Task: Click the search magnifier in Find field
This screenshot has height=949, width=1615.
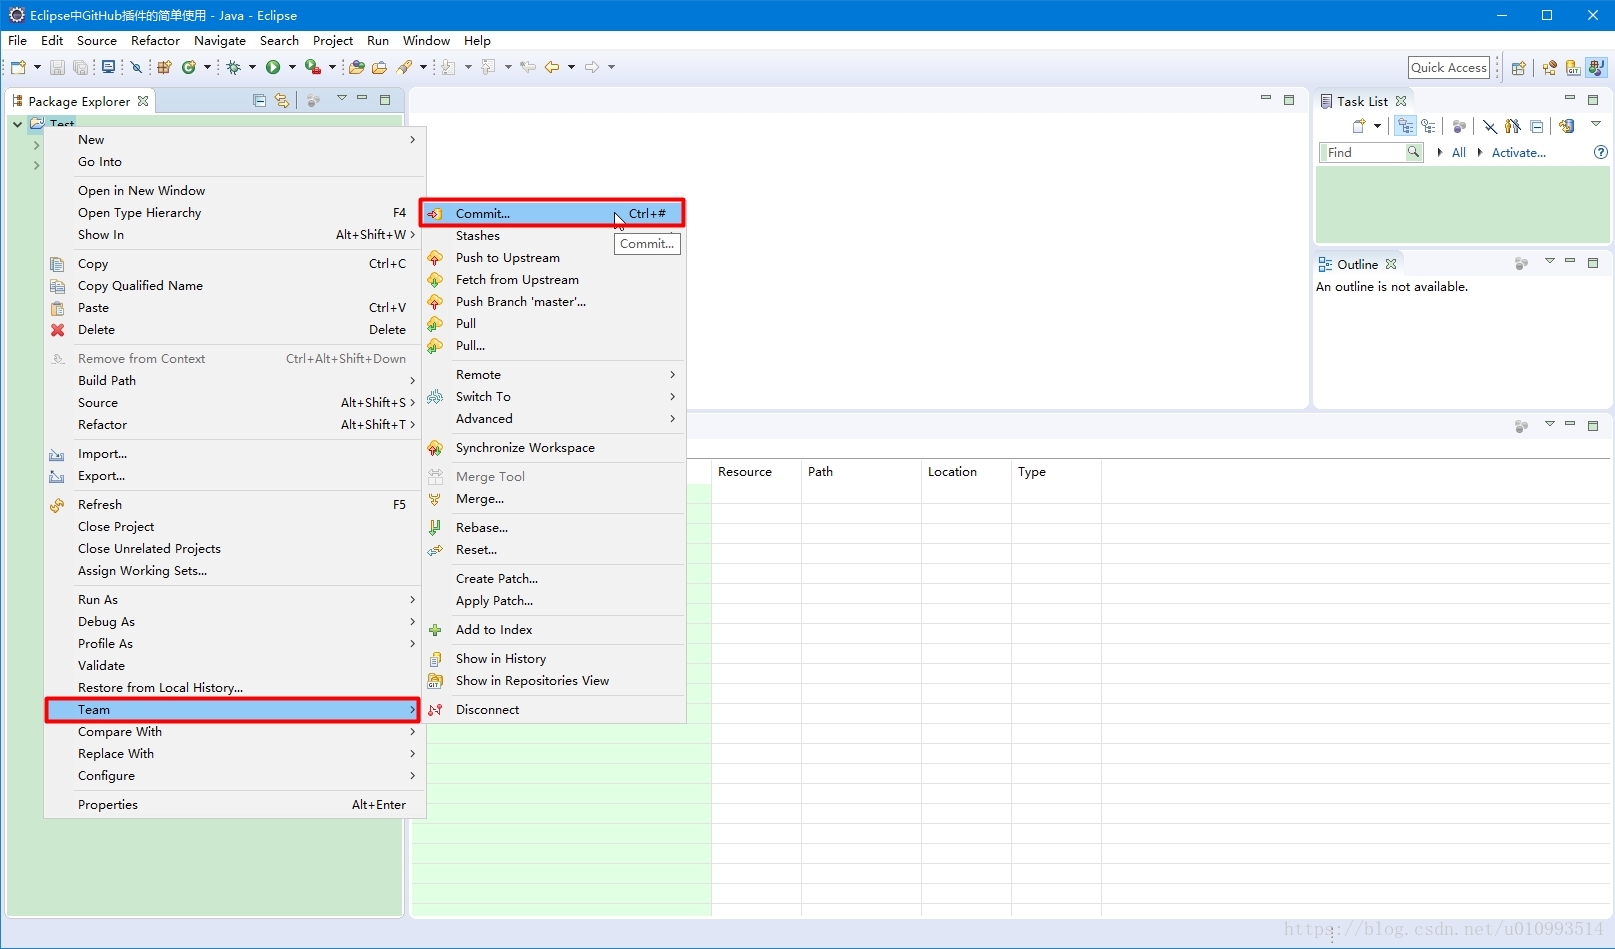Action: (x=1414, y=152)
